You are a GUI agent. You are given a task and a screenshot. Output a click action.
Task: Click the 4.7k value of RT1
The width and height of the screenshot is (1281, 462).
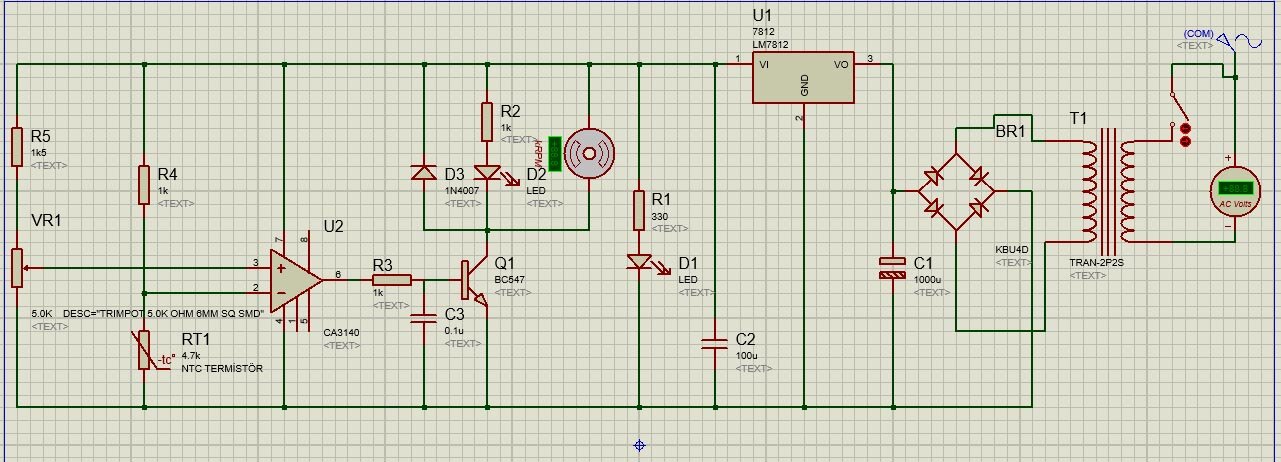[x=192, y=355]
